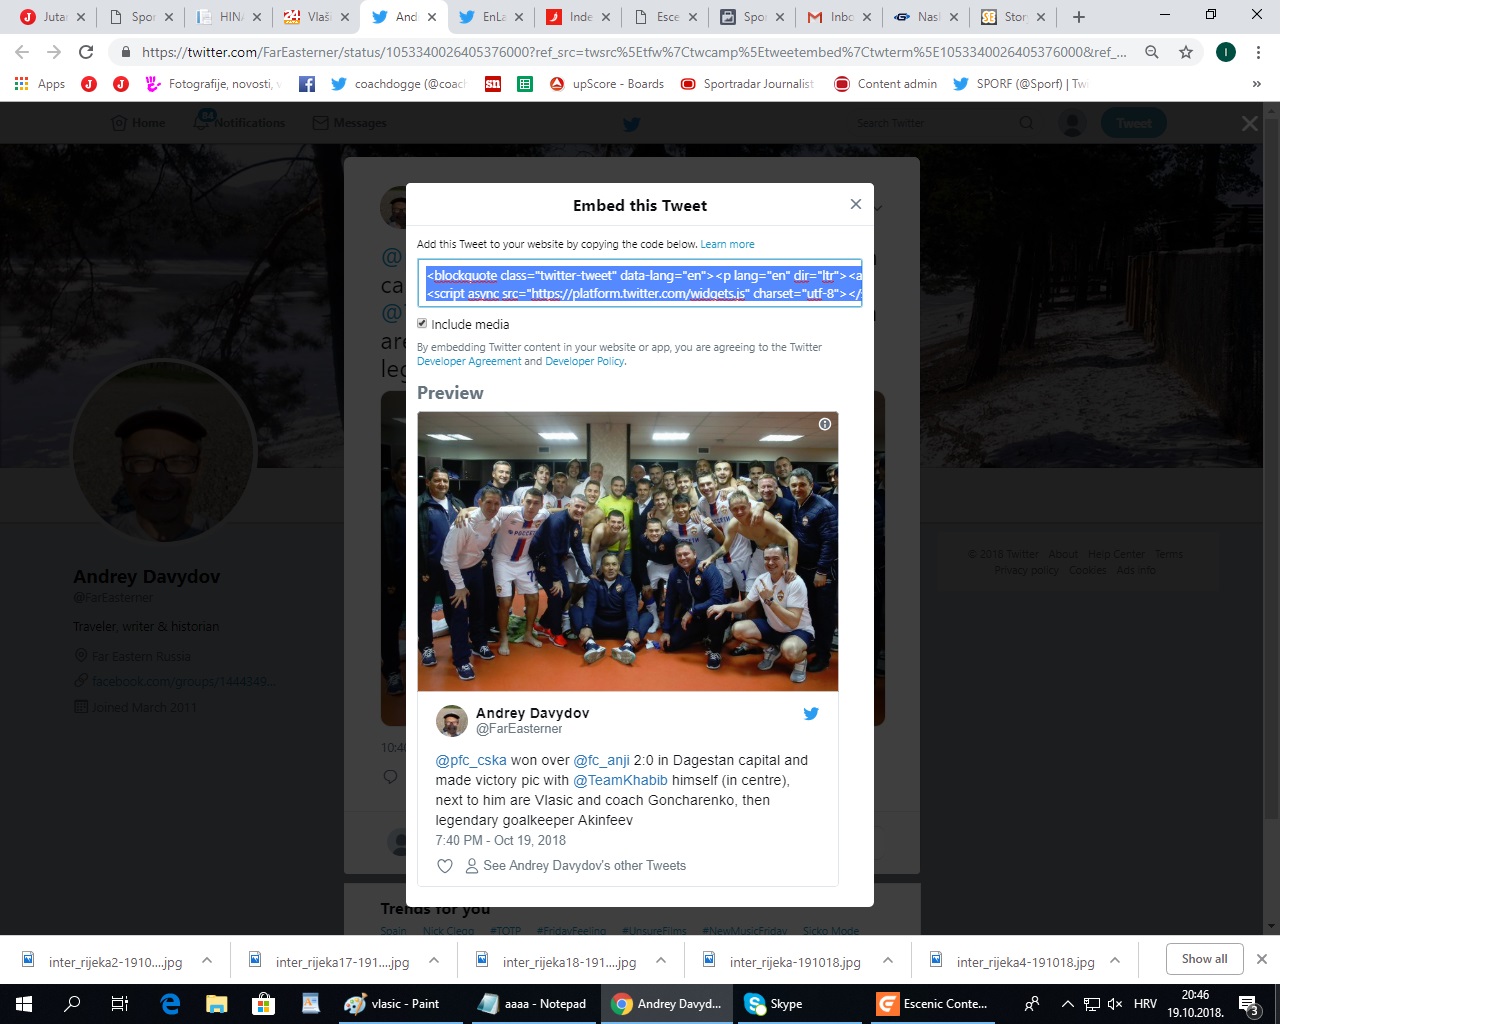Show more bookmarks with the overflow chevron
The width and height of the screenshot is (1500, 1024).
tap(1256, 84)
